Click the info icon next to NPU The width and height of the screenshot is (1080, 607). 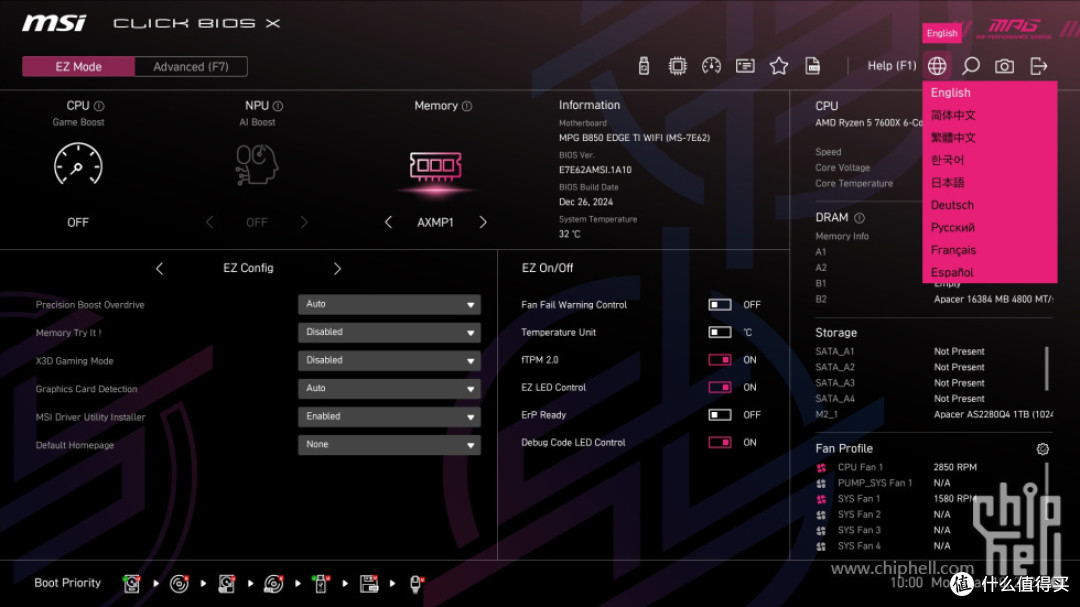[x=278, y=106]
